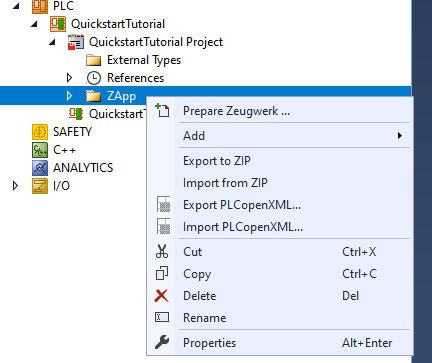
Task: Click the Del shortcut text
Action: click(x=350, y=296)
